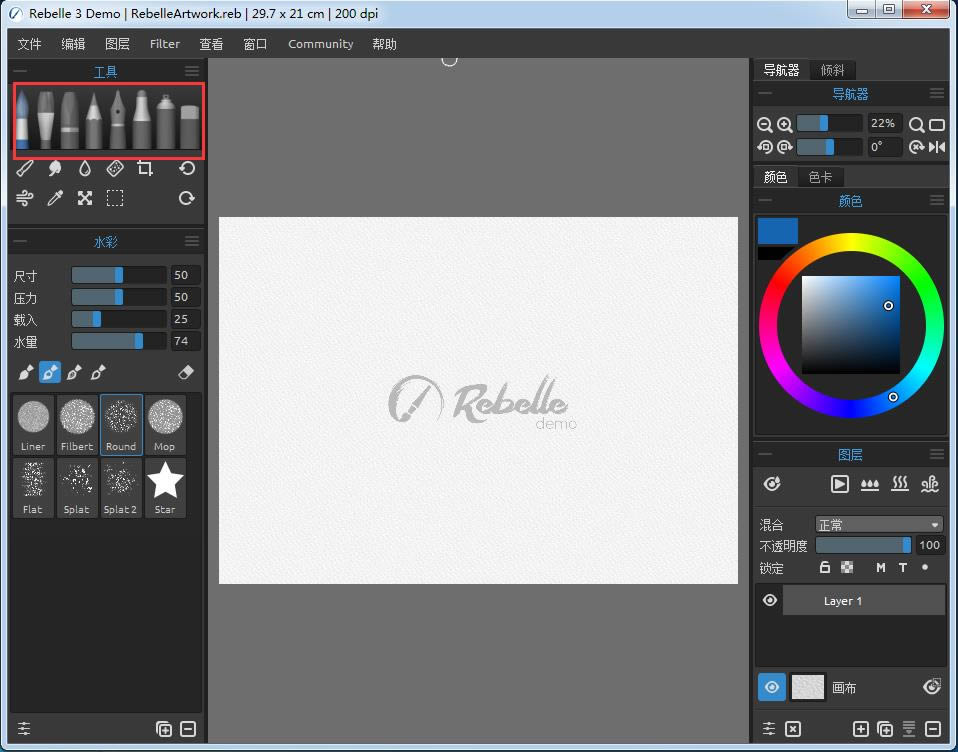Screen dimensions: 958x752
Task: Select the dashed rectangle Selection tool
Action: pos(115,198)
